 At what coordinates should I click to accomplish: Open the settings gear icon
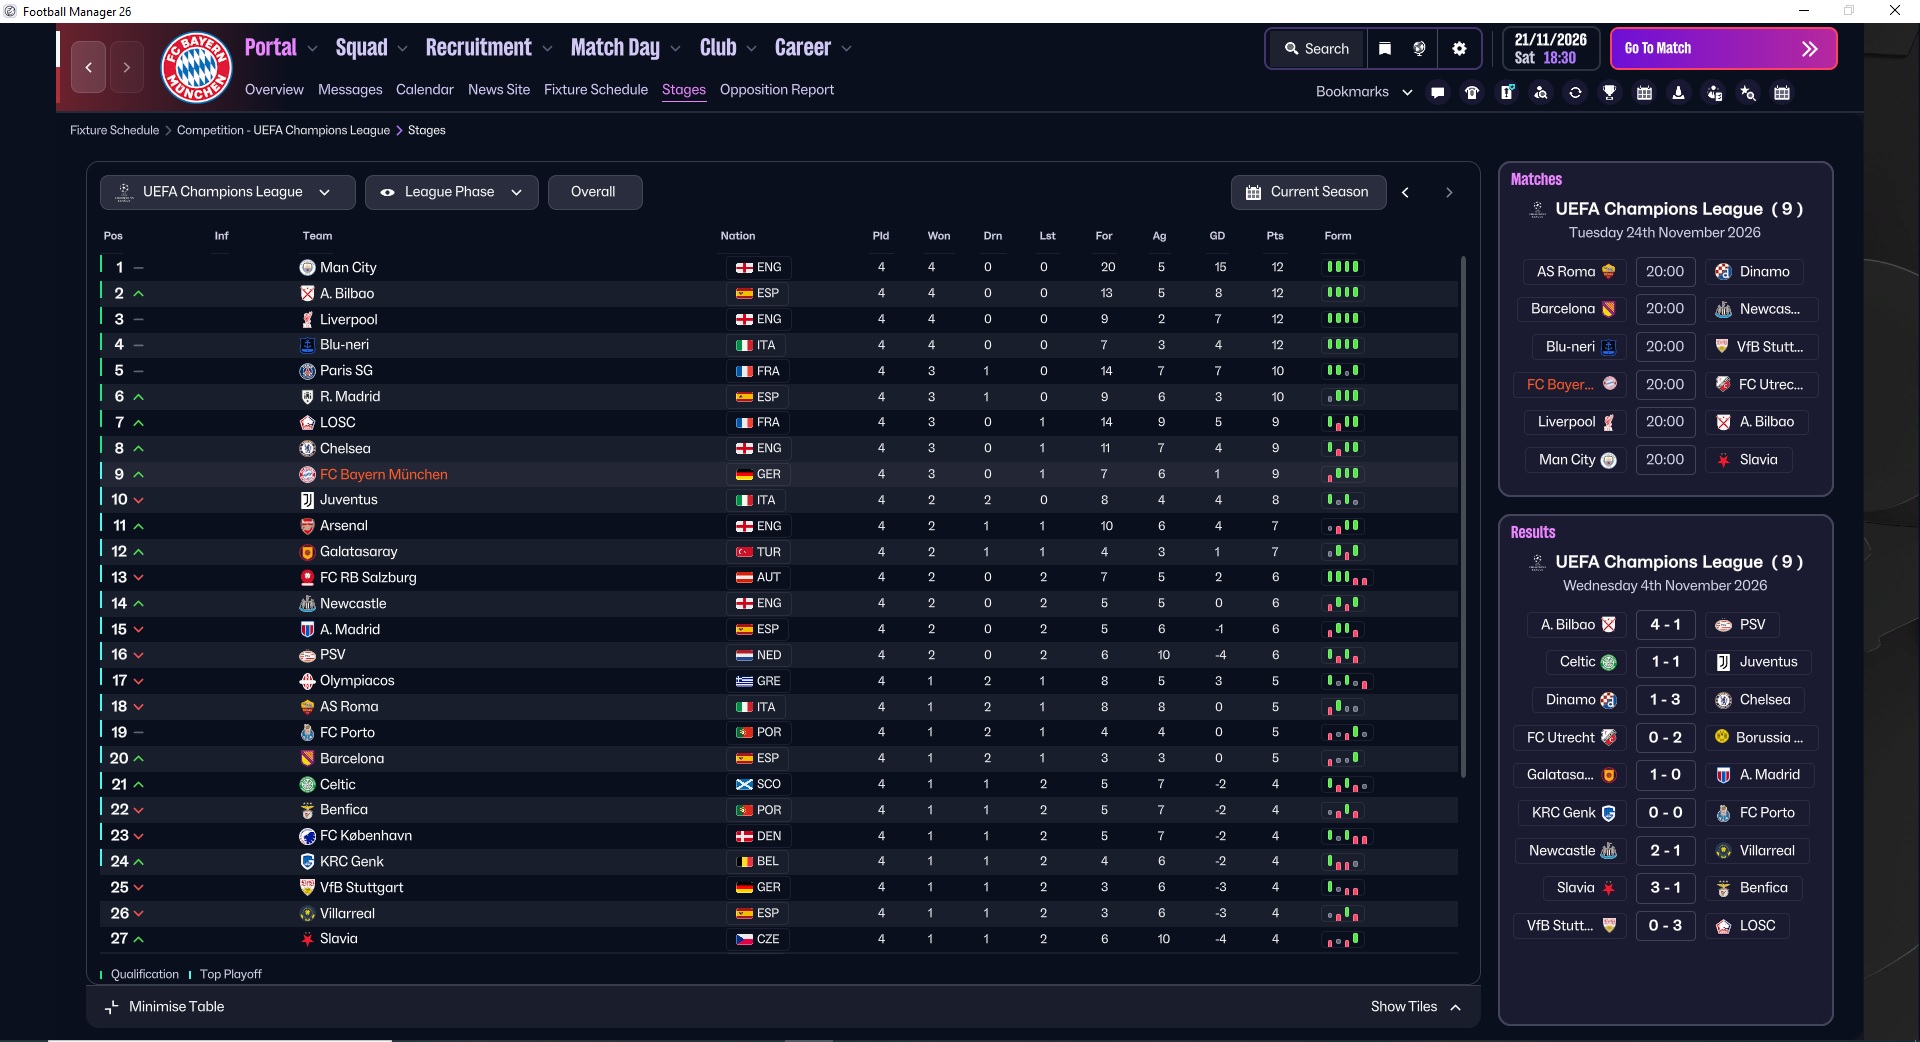click(x=1459, y=48)
